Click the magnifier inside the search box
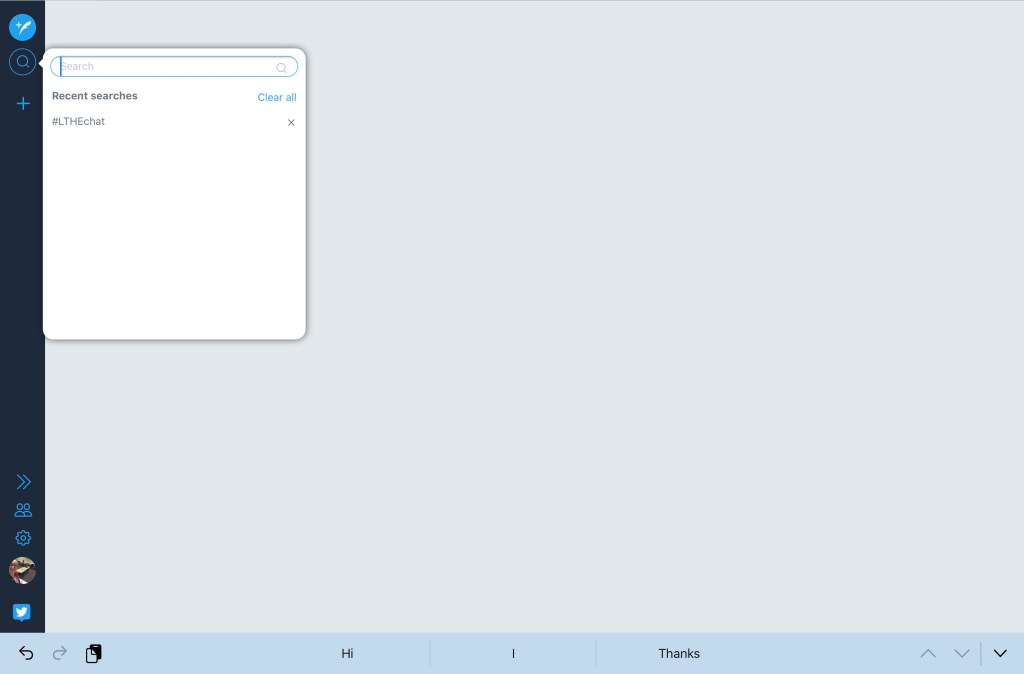1024x674 pixels. click(x=282, y=68)
